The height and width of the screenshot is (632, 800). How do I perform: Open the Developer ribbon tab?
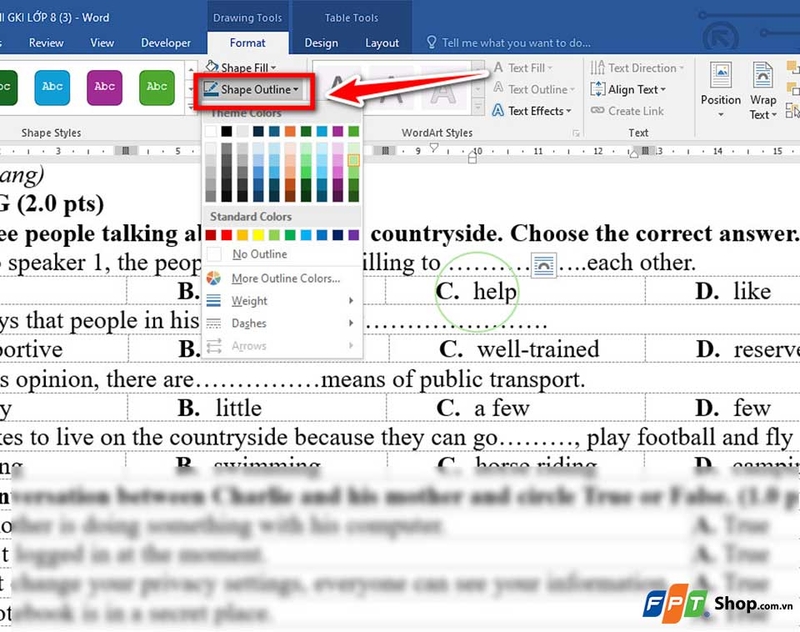[166, 43]
